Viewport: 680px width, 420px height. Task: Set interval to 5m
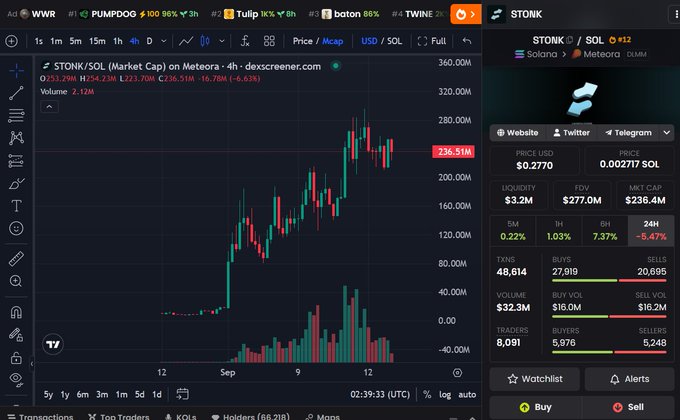[75, 41]
